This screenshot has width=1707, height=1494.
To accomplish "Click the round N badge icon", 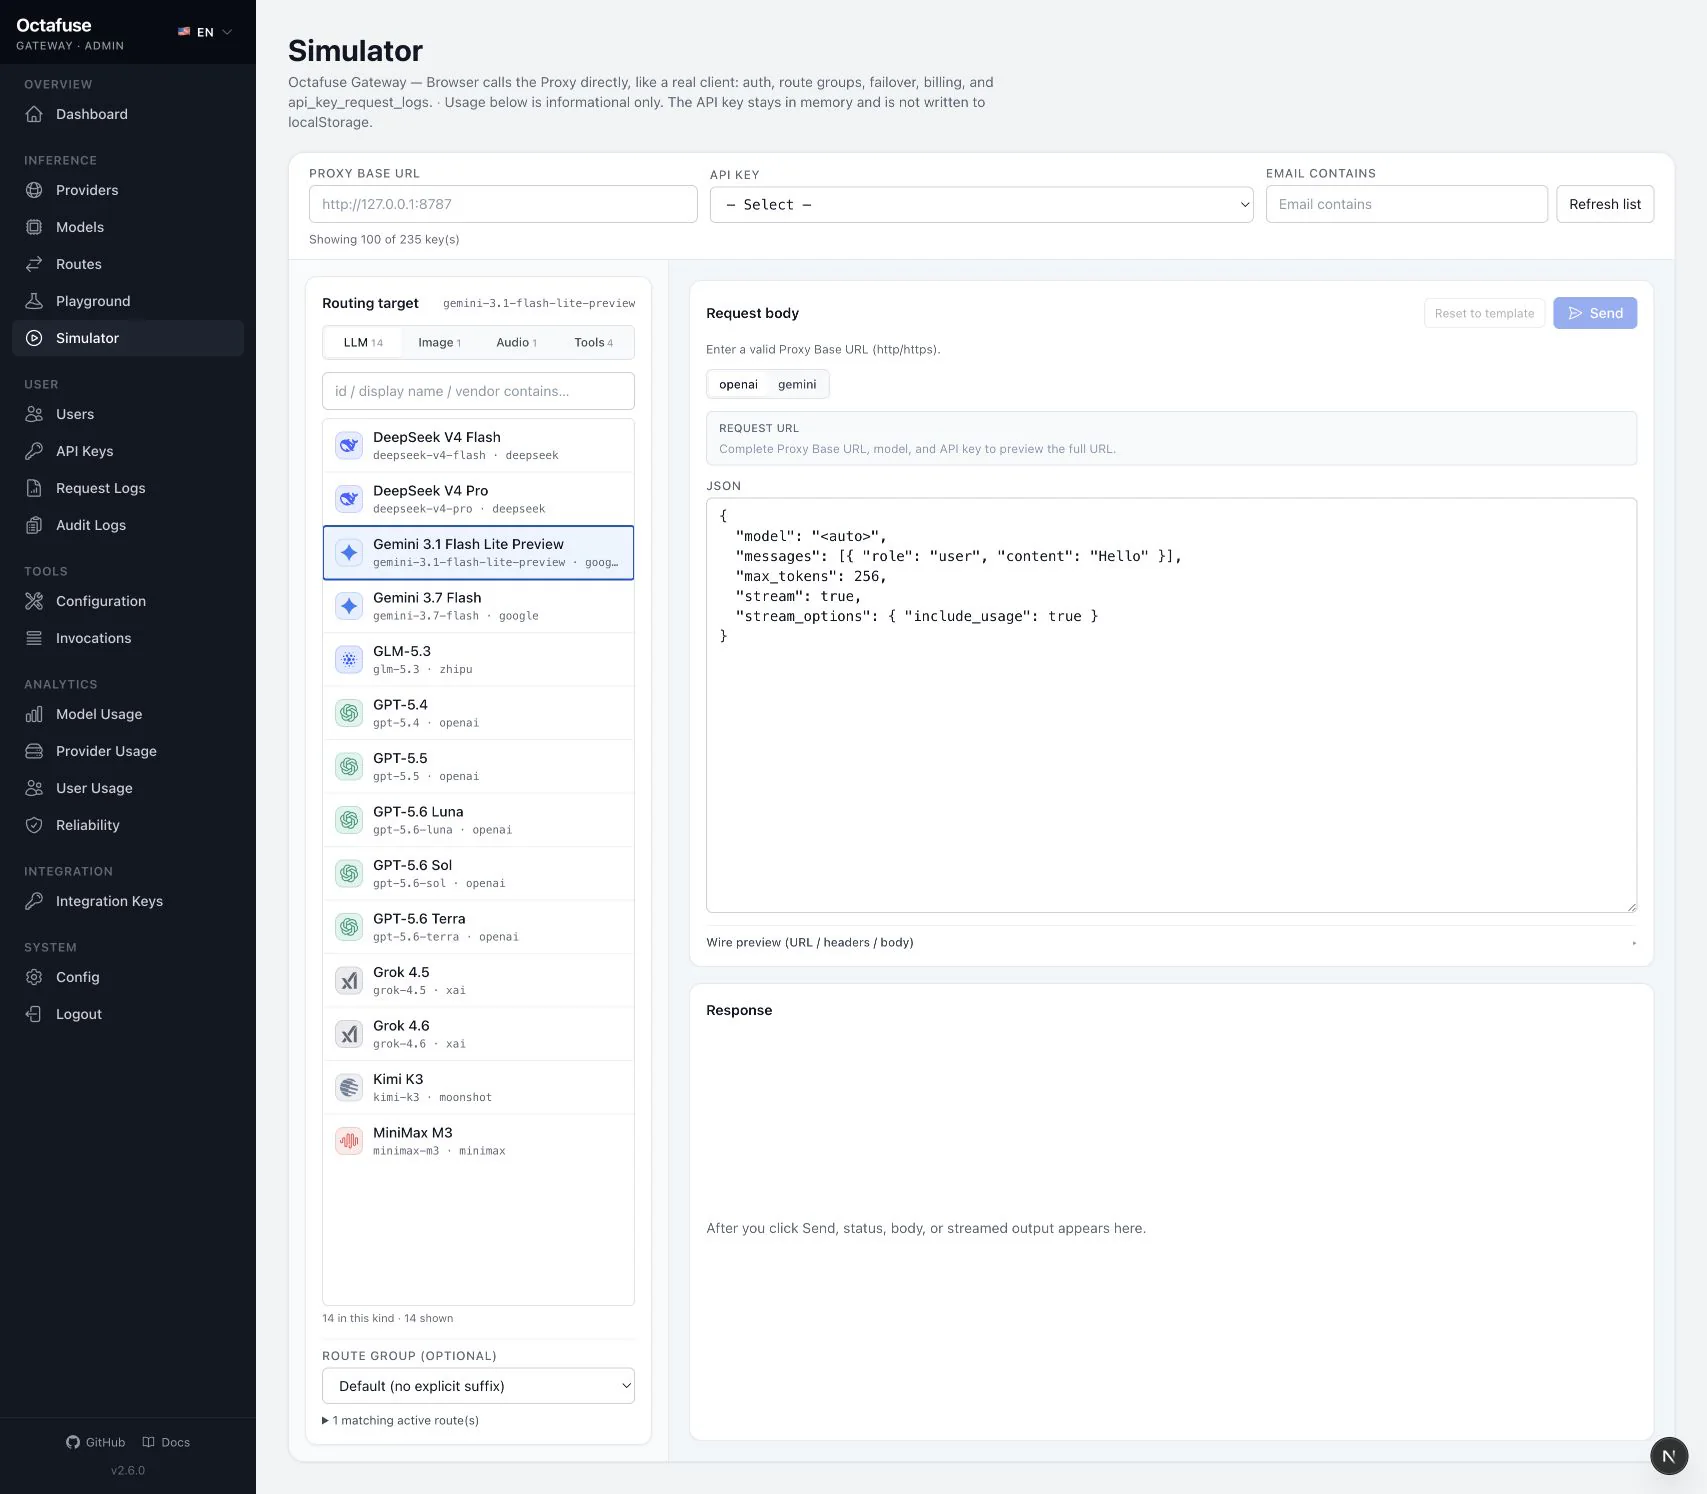I will (1669, 1456).
